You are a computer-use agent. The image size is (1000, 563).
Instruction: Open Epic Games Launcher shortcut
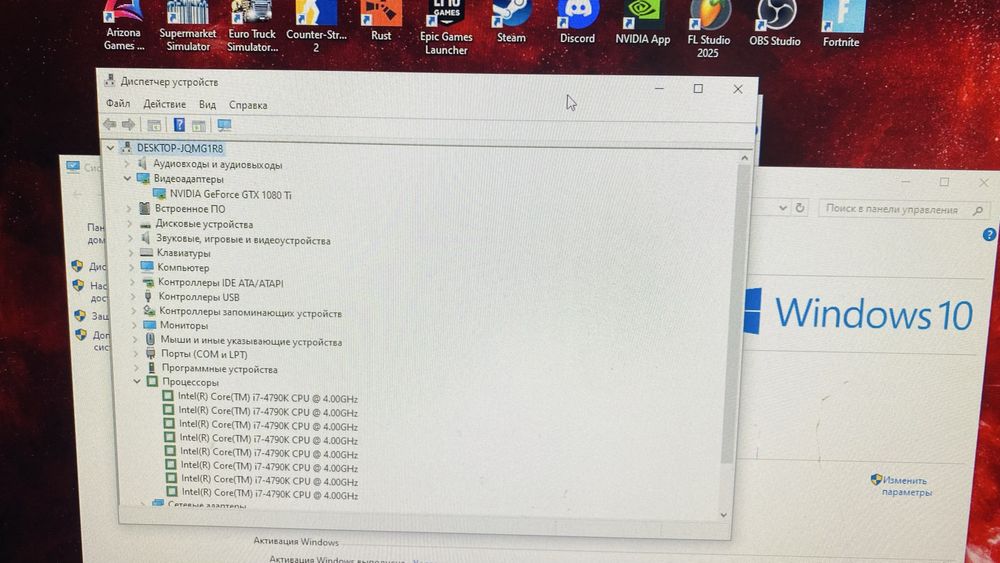(x=446, y=29)
